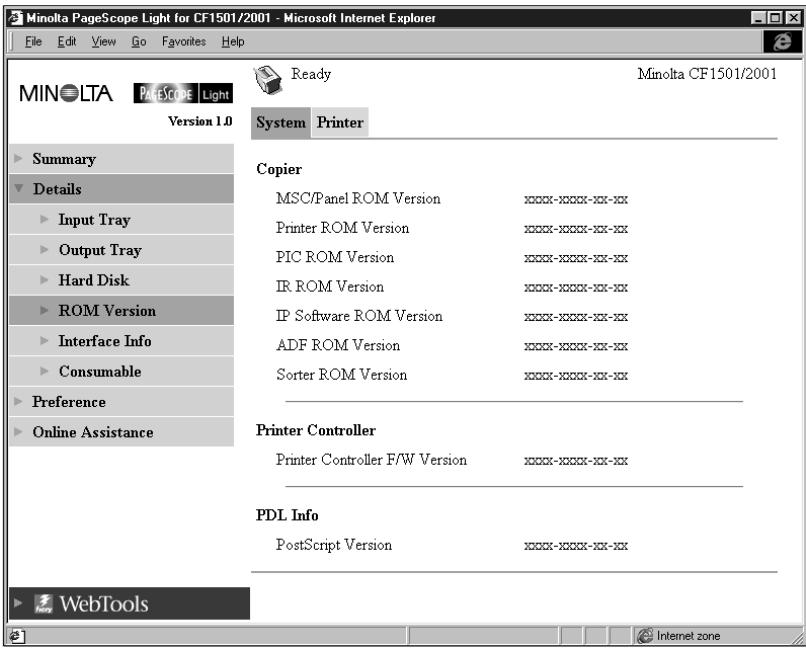Click arrow beside ROM Version
The image size is (806, 648).
pos(44,310)
